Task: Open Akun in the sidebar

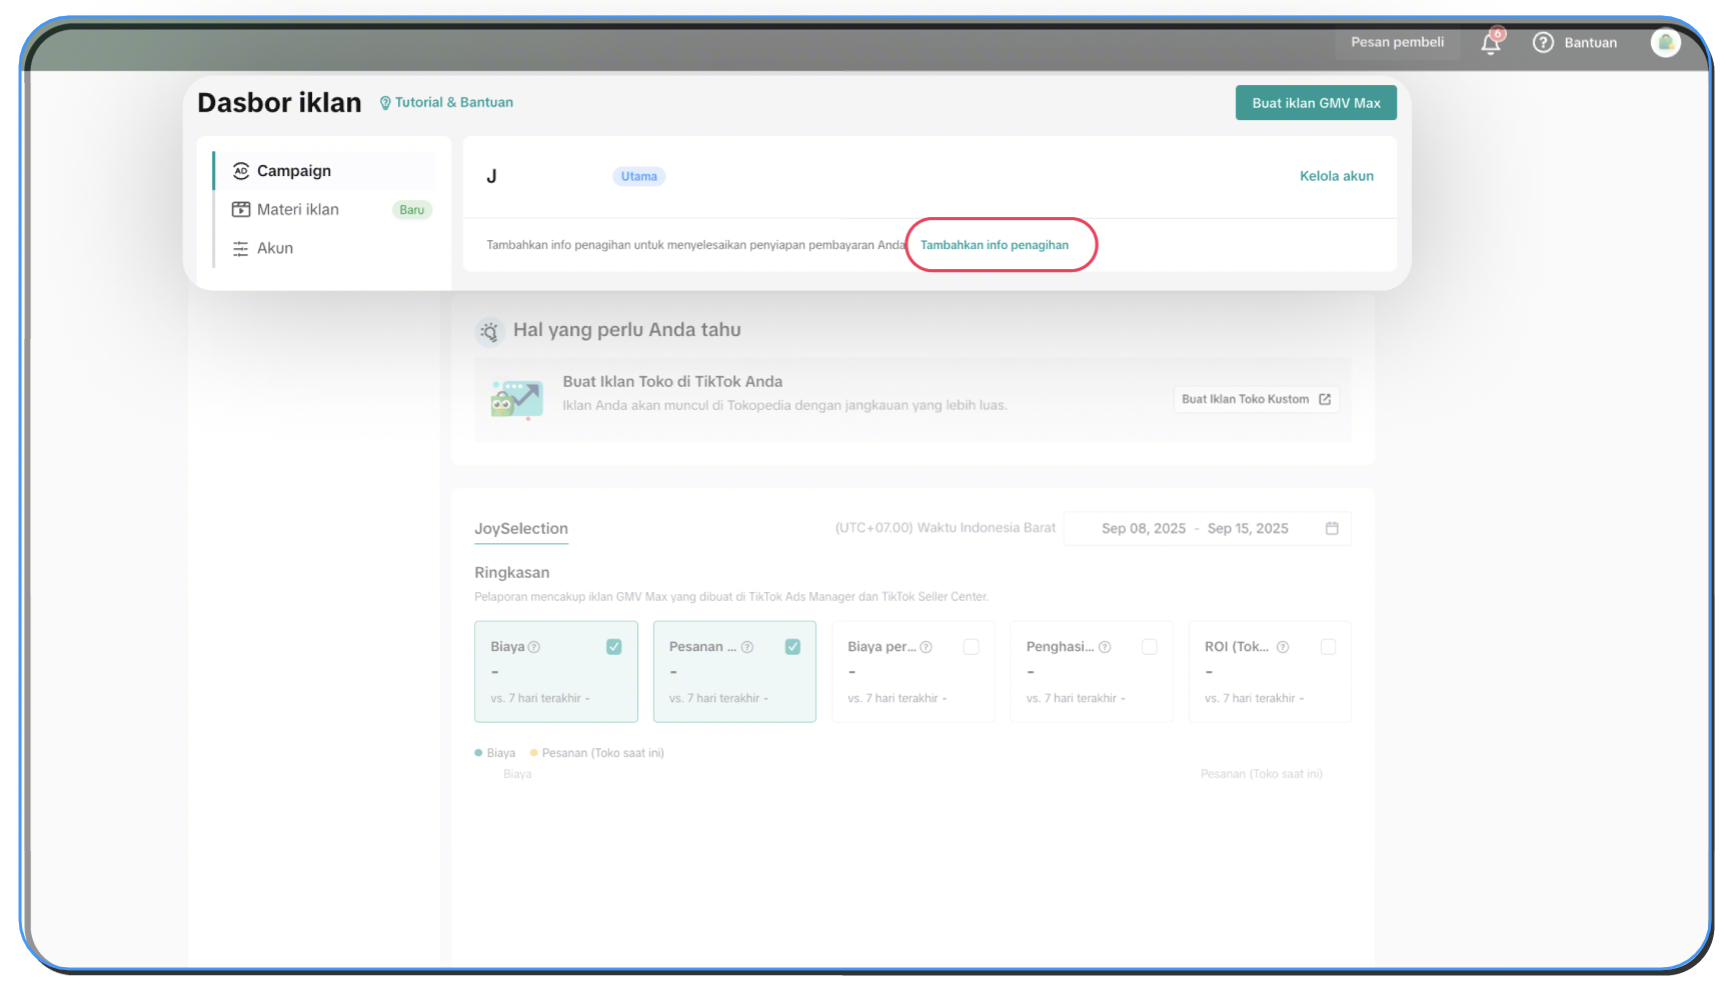Action: point(274,249)
